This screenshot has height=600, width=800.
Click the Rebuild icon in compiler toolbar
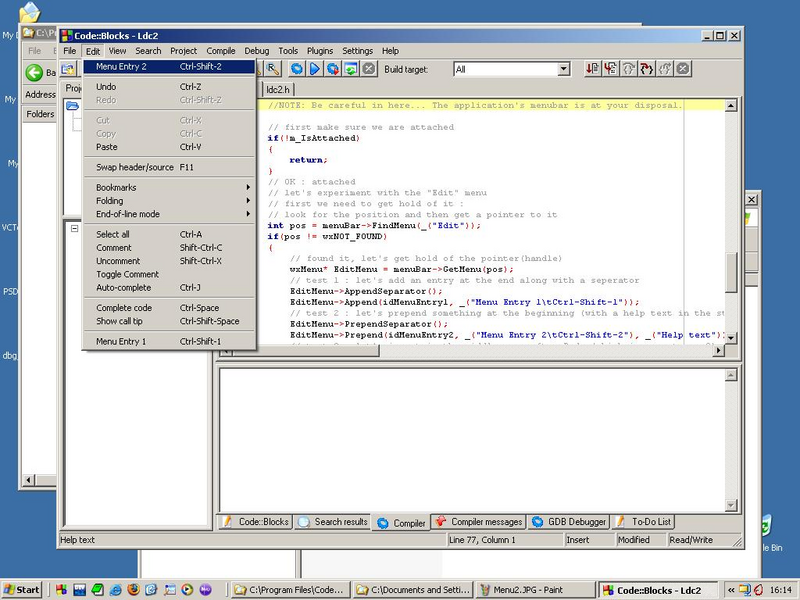click(351, 69)
